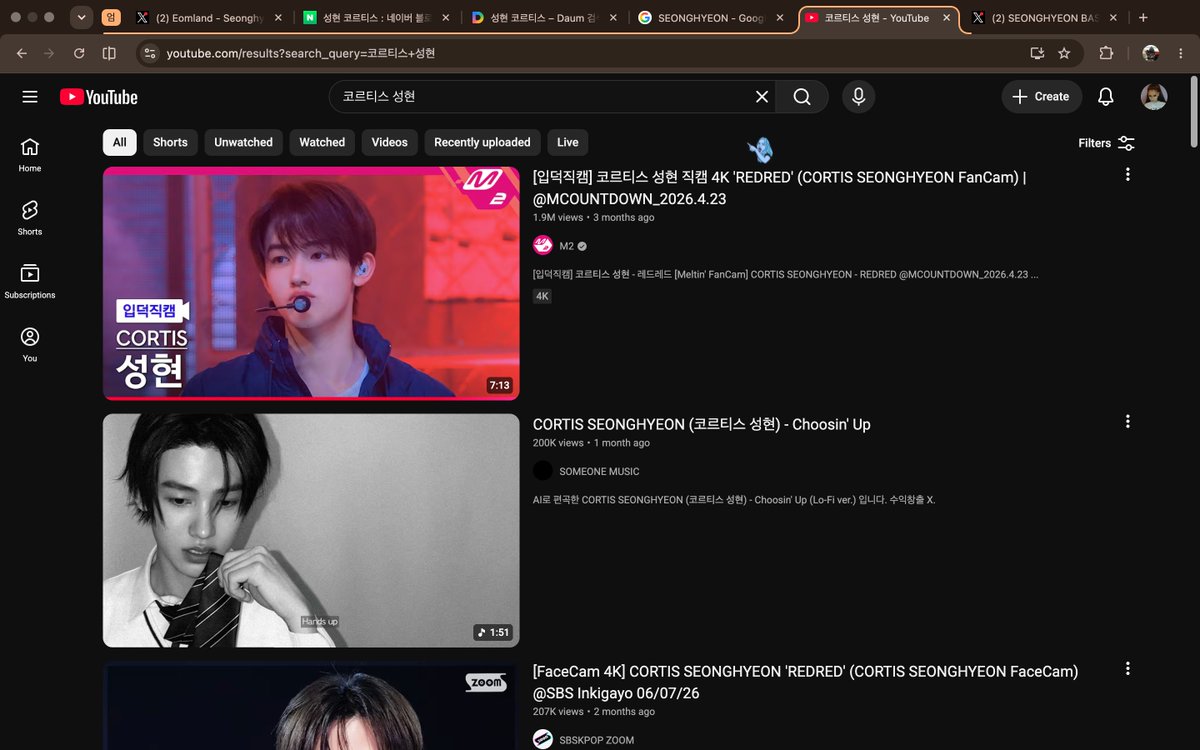The image size is (1200, 750).
Task: Open the Choosin' Up video title
Action: click(702, 424)
